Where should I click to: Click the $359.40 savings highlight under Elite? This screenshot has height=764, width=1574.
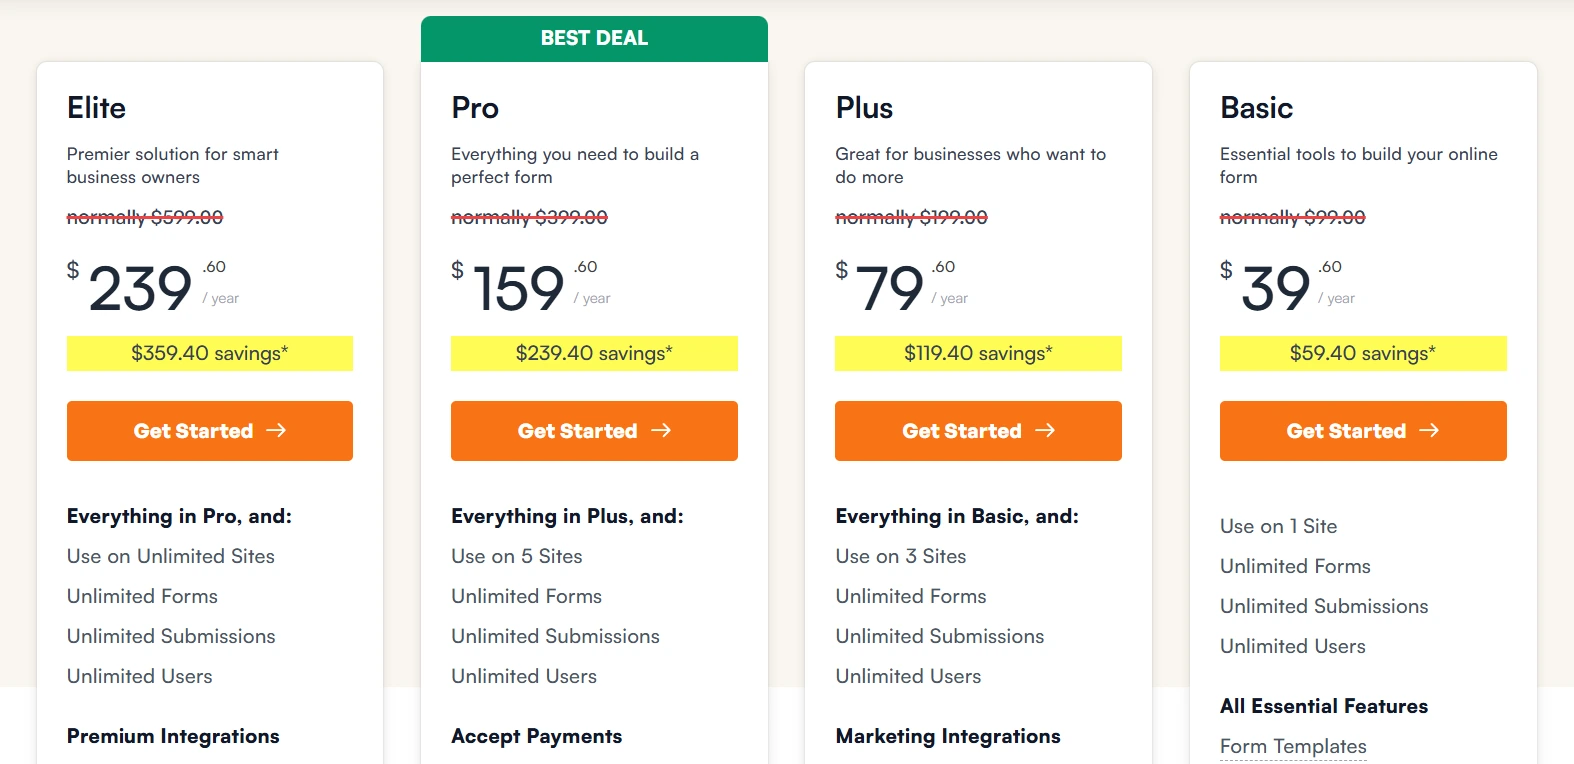pyautogui.click(x=209, y=353)
